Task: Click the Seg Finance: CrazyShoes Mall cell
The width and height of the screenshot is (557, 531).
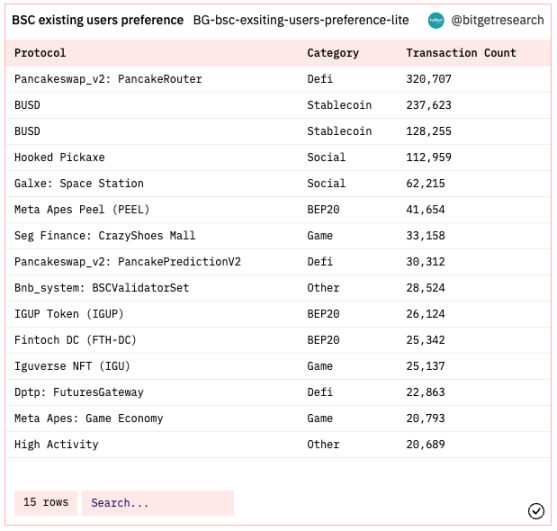Action: coord(105,236)
